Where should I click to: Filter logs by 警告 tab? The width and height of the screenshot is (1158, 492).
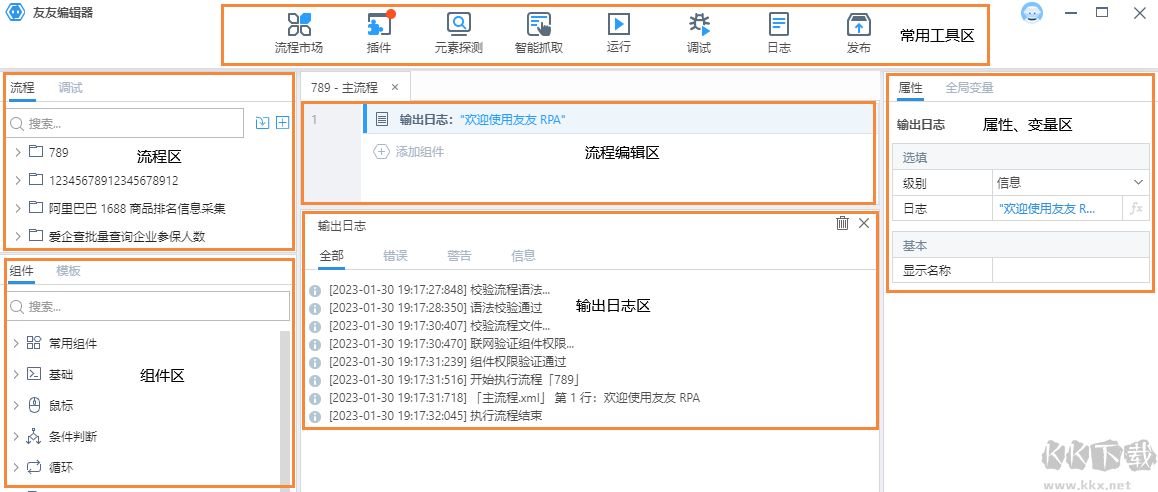point(459,256)
